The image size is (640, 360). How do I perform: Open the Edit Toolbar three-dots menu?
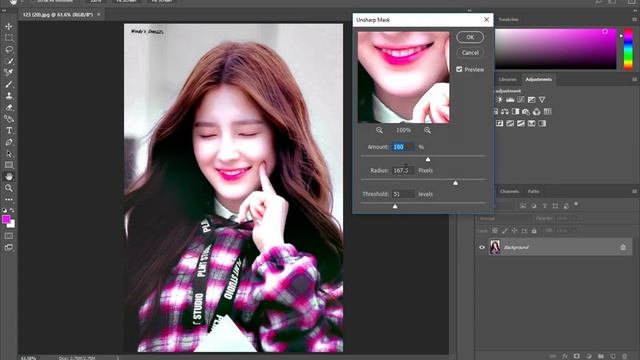[9, 200]
